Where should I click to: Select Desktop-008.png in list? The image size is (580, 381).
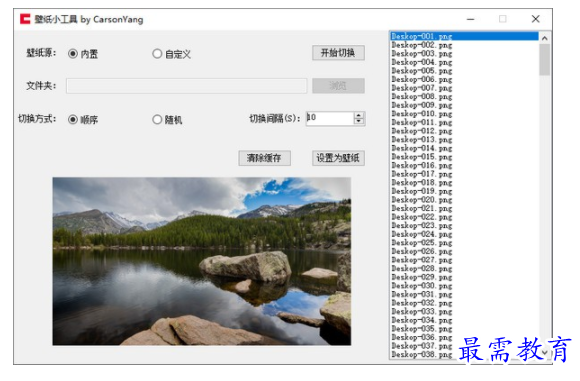click(x=422, y=97)
